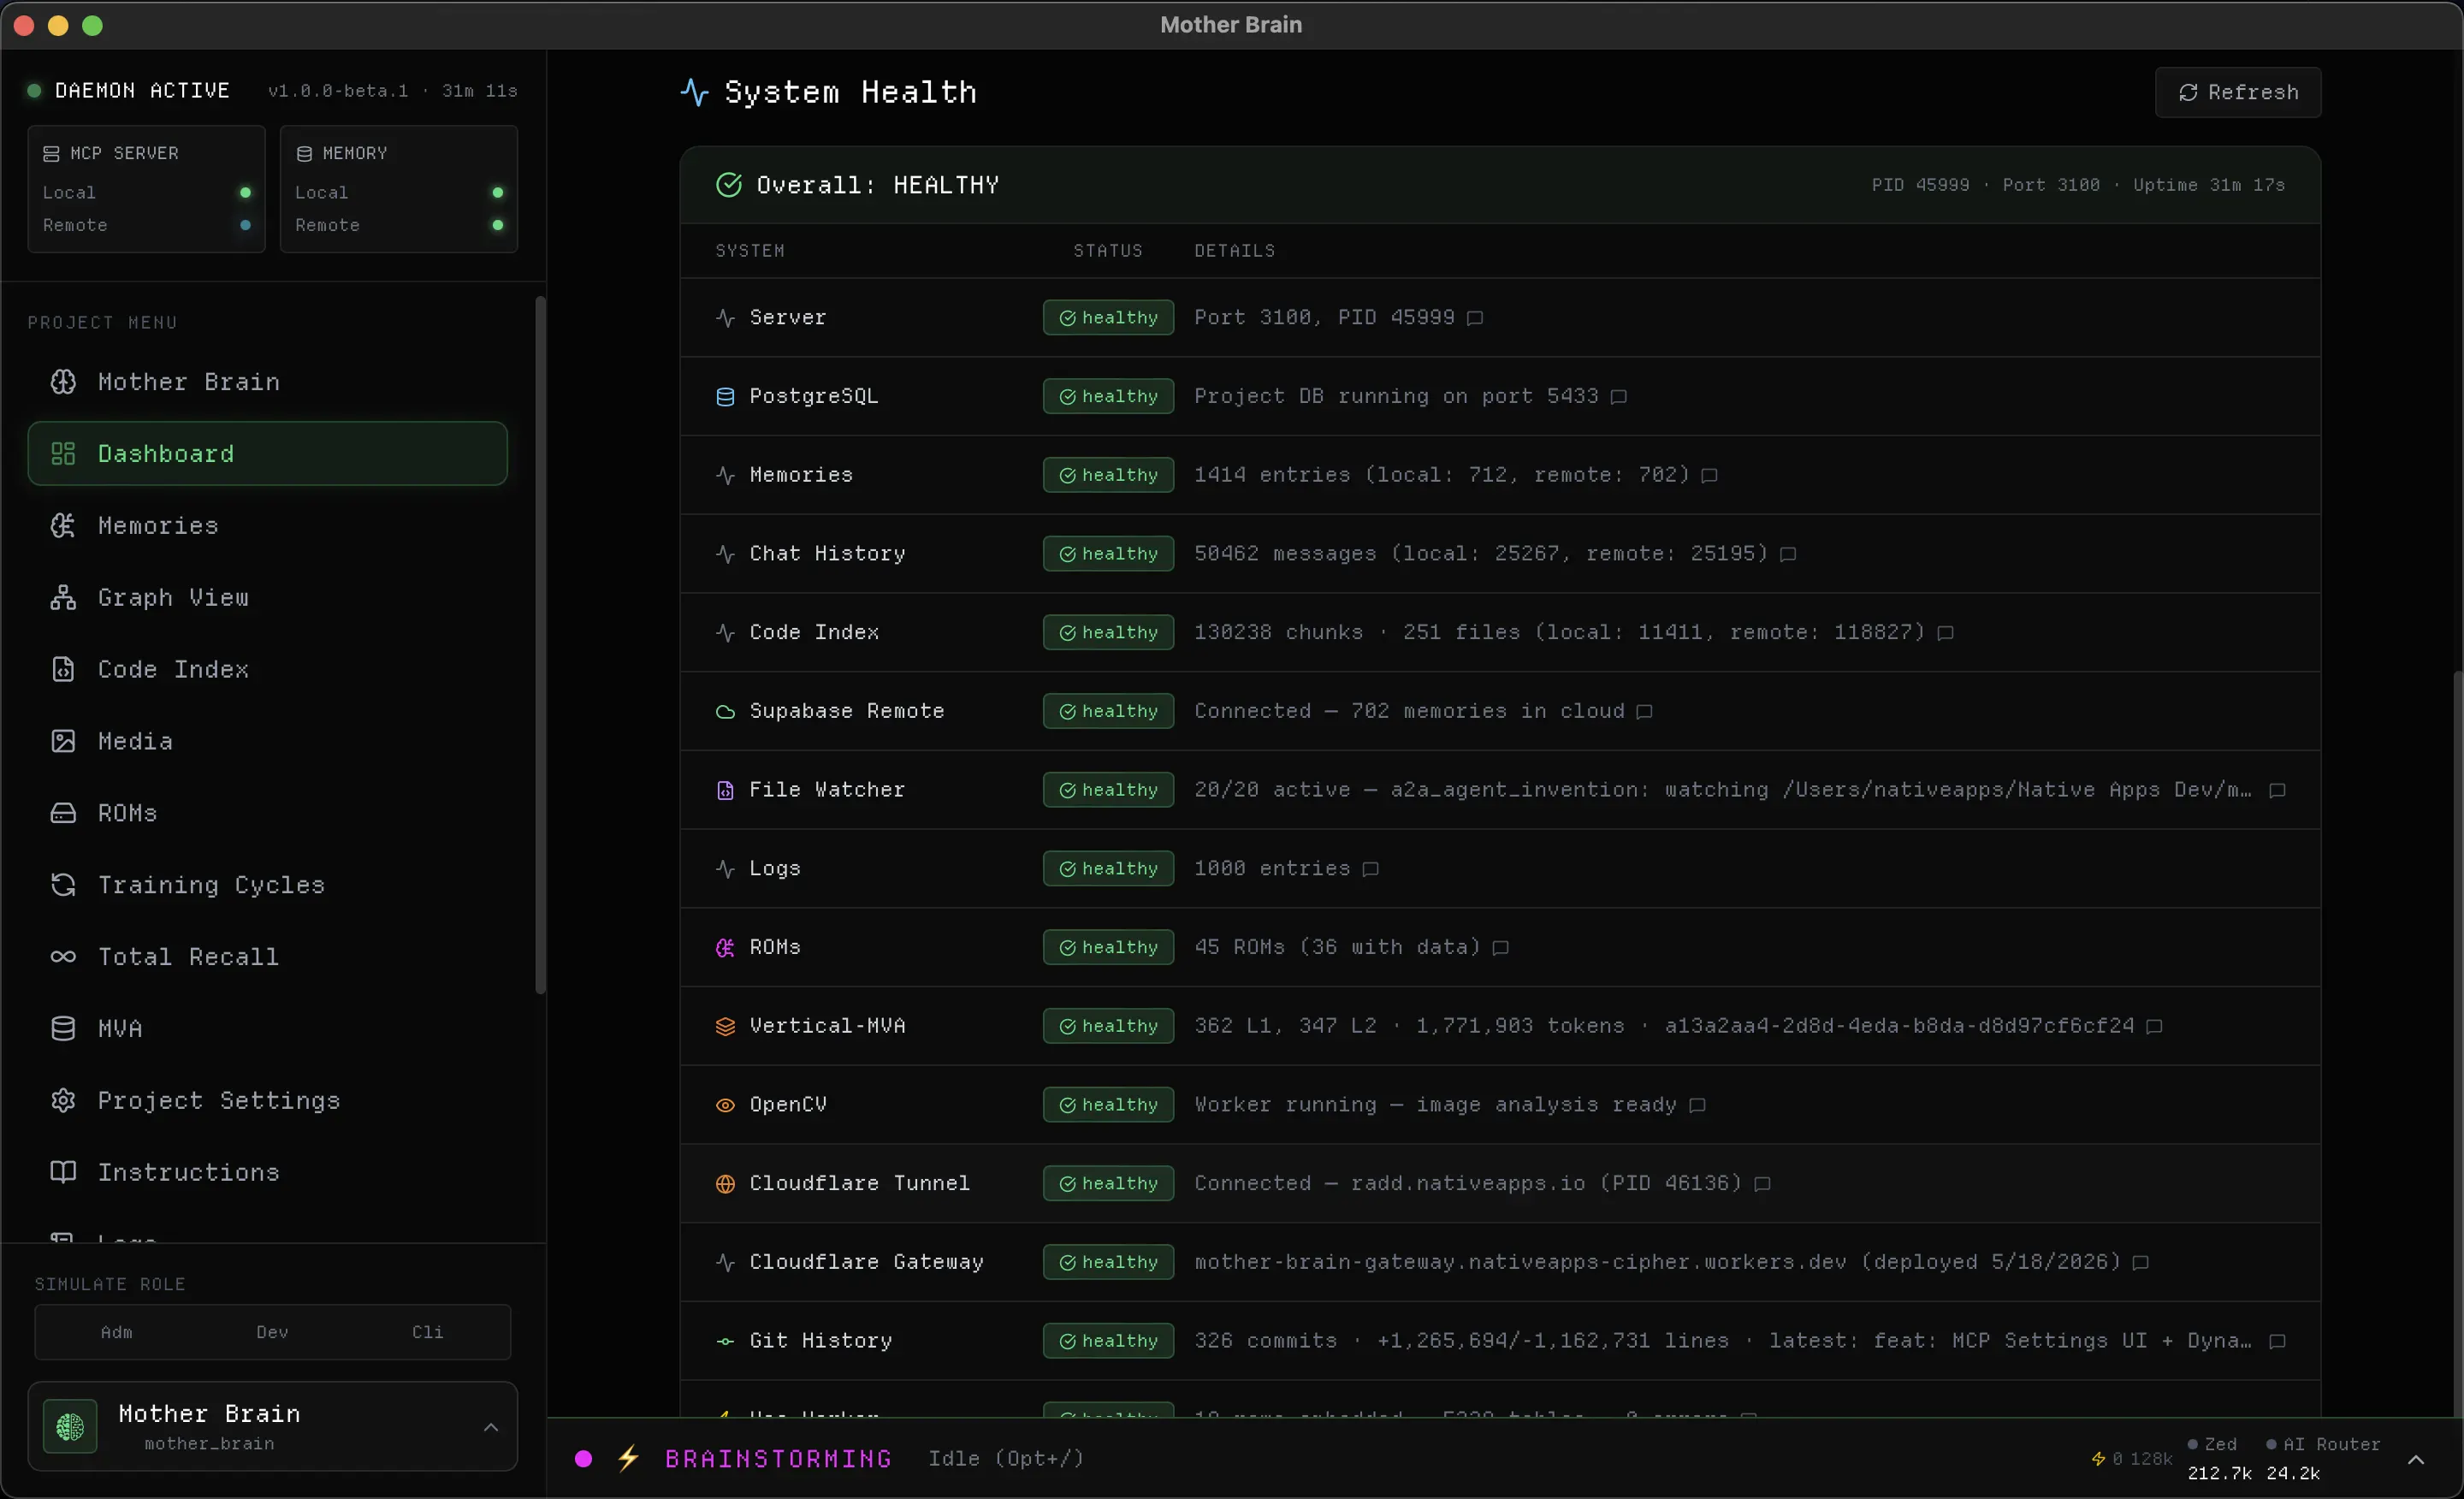Expand the File Watcher truncated details

coord(2277,790)
